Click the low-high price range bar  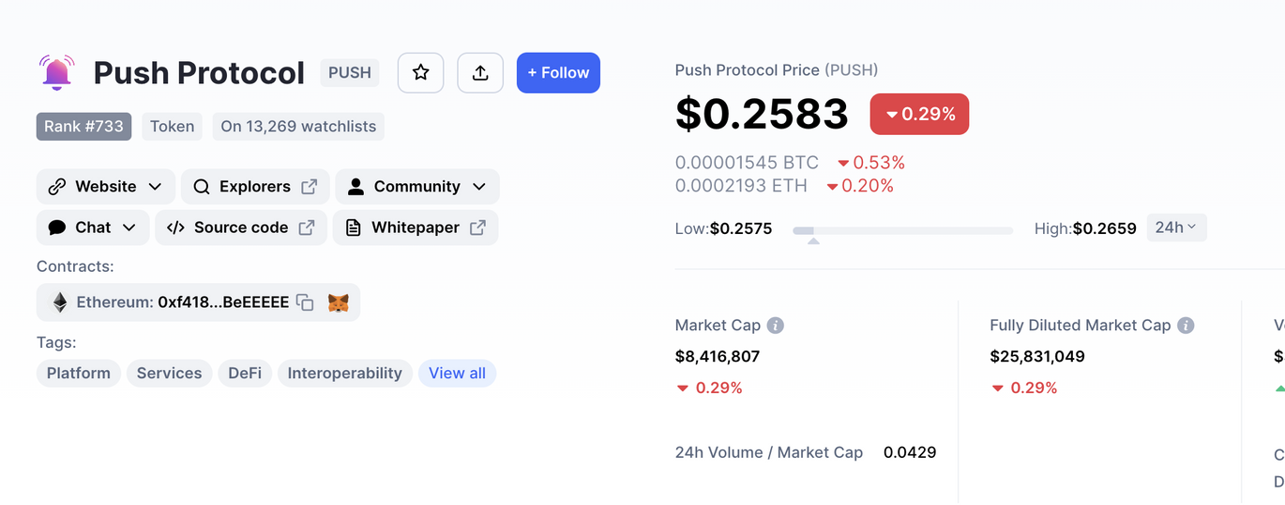(x=903, y=231)
